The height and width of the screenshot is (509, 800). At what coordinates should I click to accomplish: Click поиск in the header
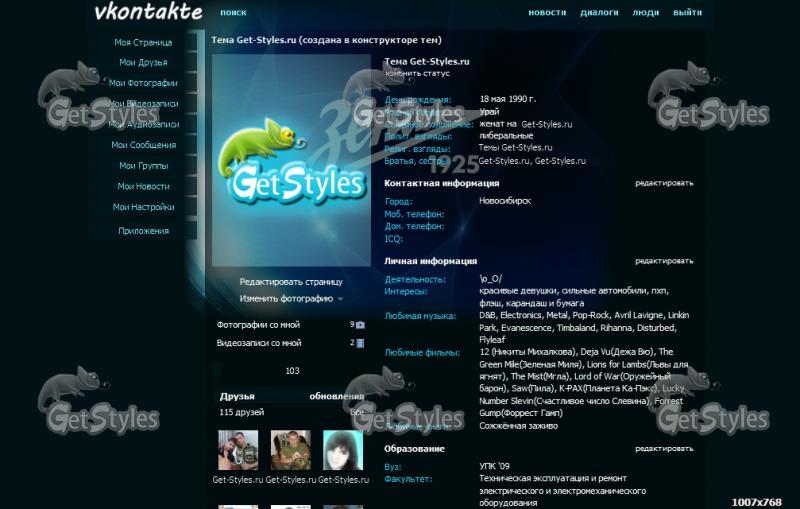(x=233, y=13)
